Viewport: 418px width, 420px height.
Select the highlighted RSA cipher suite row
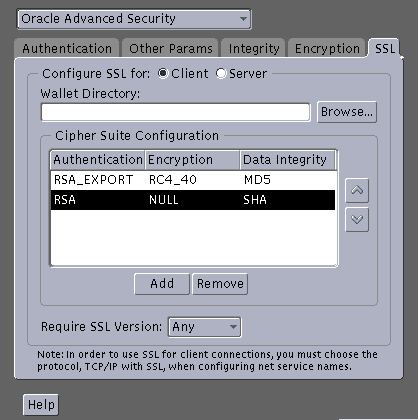(193, 200)
